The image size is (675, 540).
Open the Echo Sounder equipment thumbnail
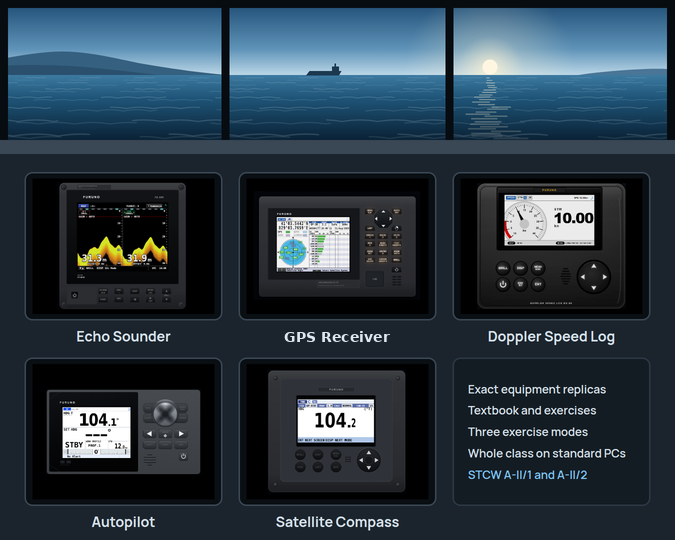(123, 246)
